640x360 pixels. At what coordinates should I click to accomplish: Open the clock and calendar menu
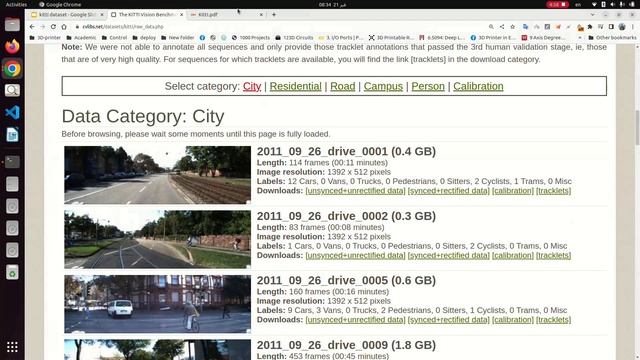coord(332,4)
